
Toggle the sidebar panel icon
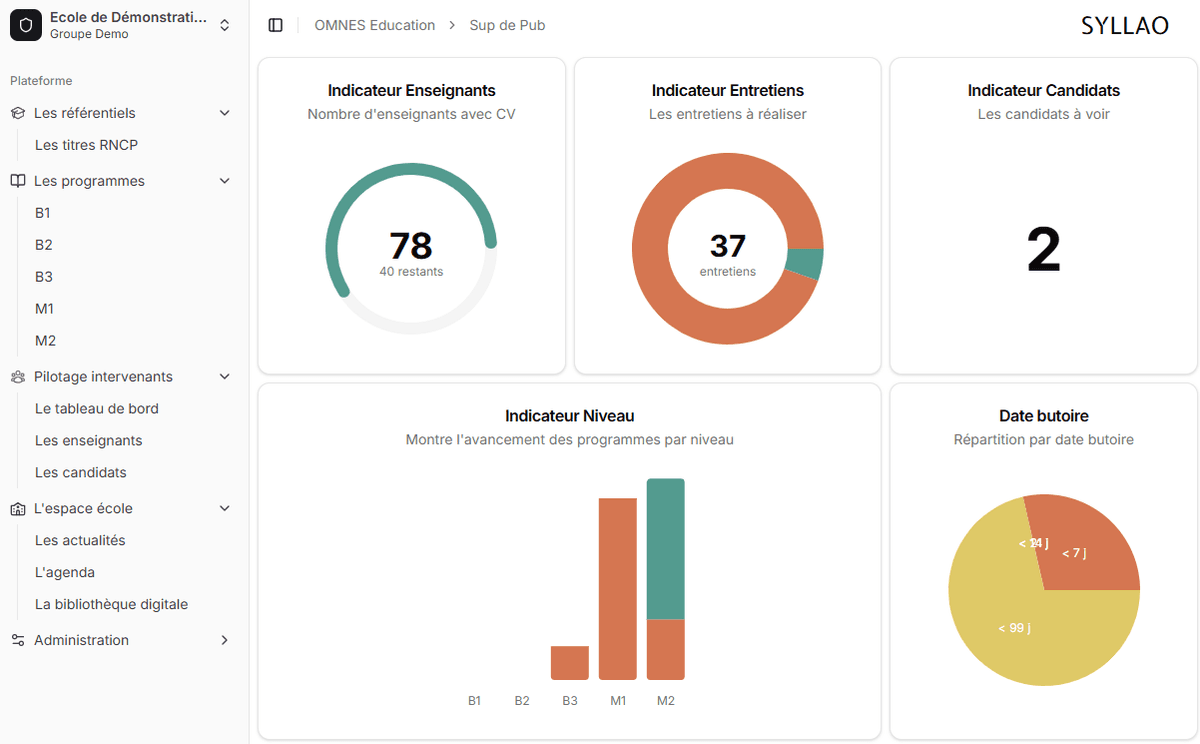(276, 25)
